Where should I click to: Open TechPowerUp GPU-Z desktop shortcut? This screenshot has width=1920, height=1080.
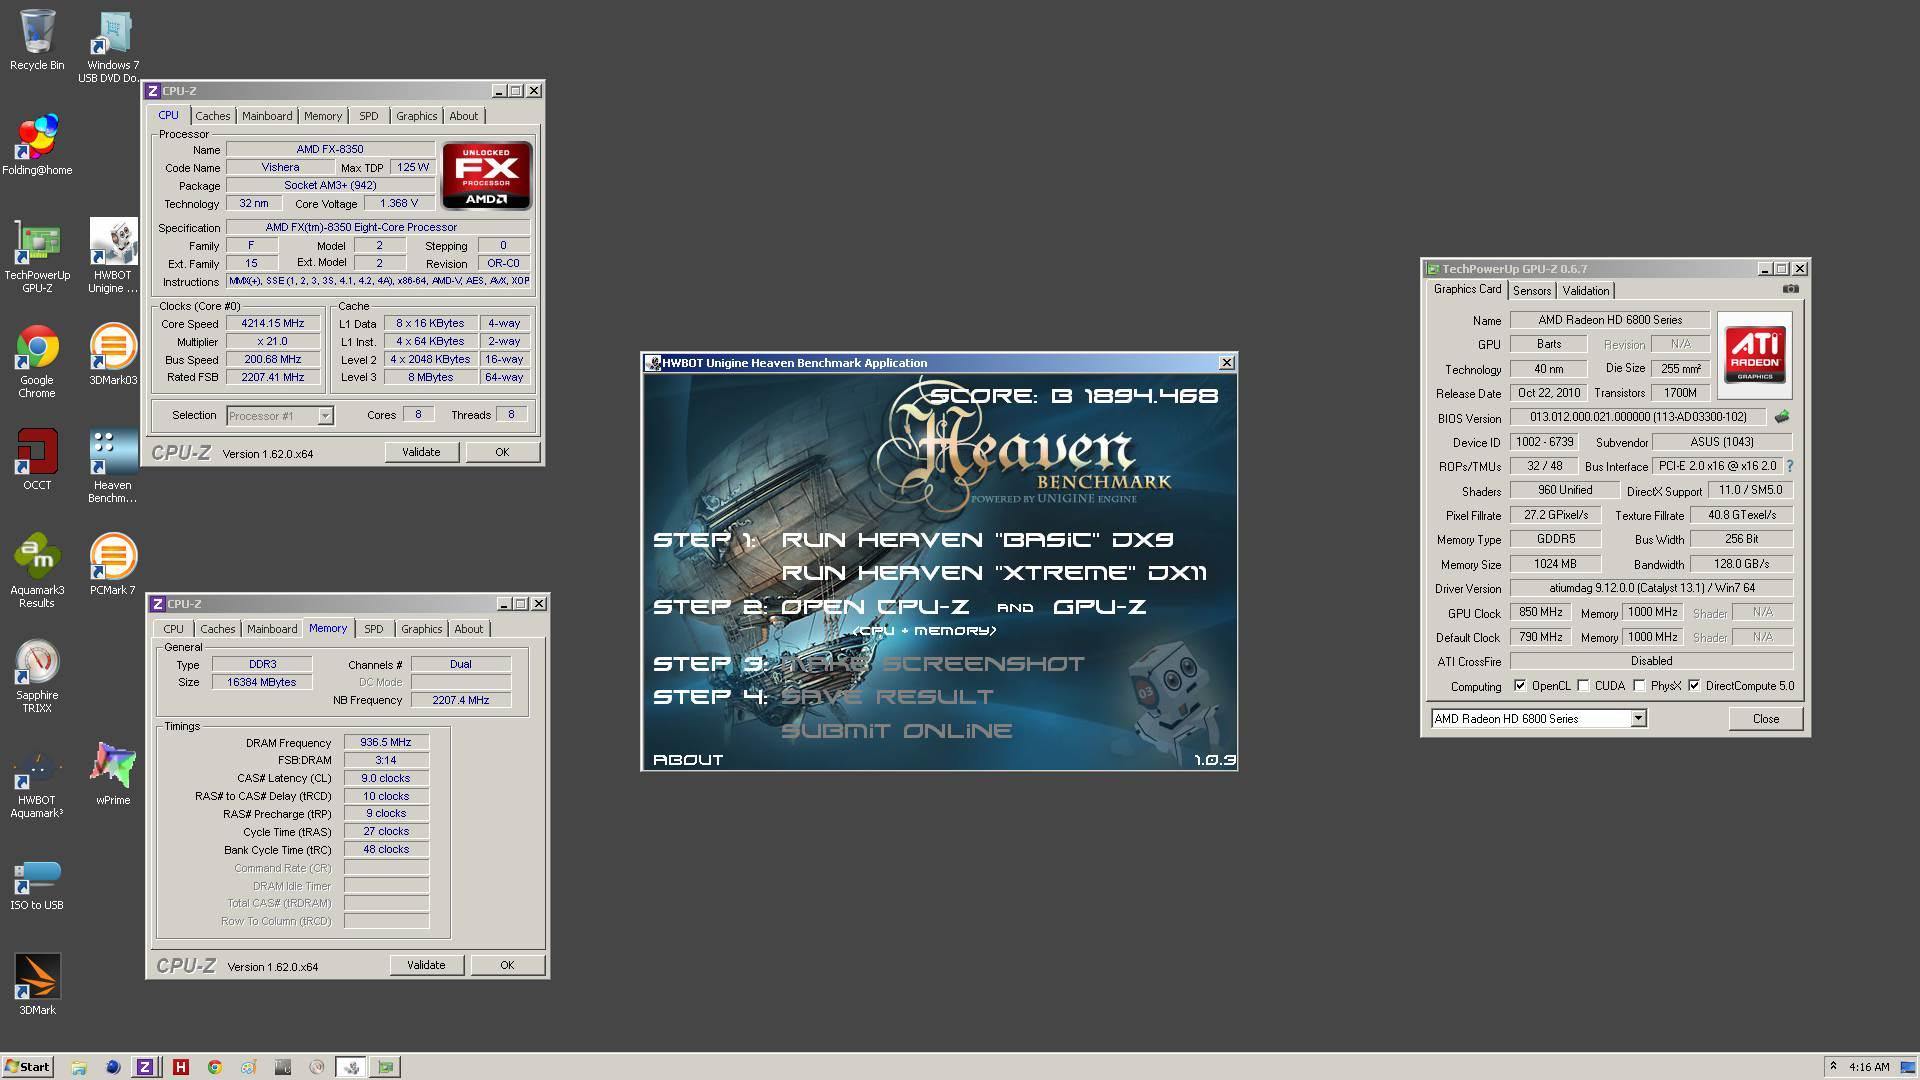tap(37, 256)
